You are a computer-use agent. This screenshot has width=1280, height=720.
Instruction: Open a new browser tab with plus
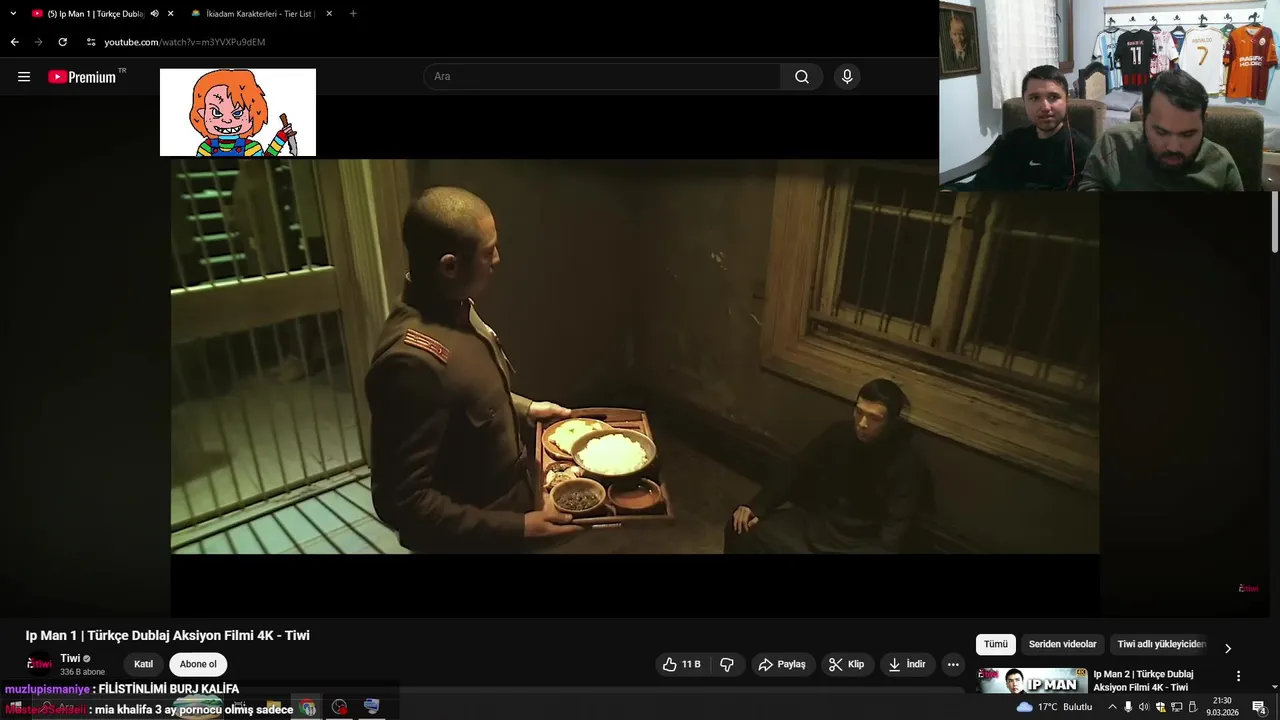[353, 14]
